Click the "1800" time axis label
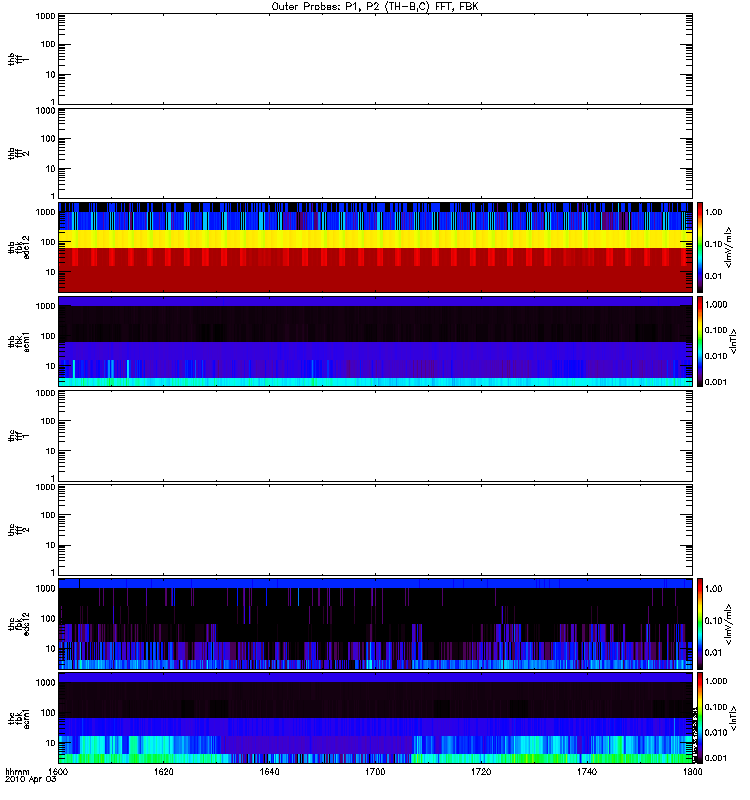The width and height of the screenshot is (750, 800). (692, 772)
